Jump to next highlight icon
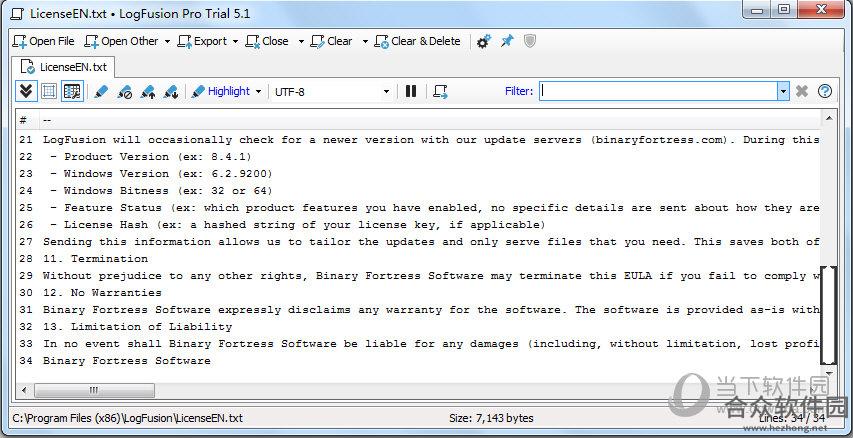 [x=171, y=91]
